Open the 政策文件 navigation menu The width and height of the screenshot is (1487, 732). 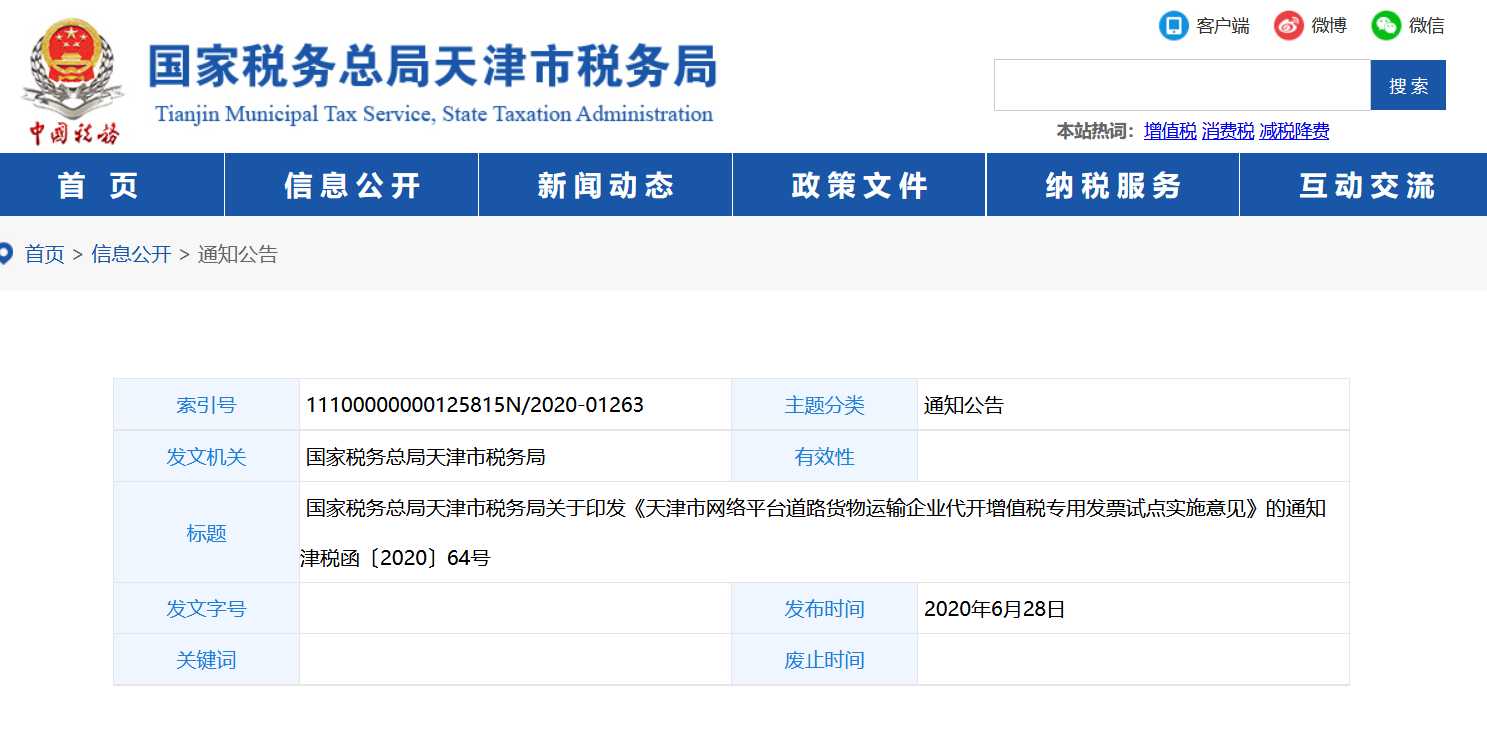pos(860,186)
